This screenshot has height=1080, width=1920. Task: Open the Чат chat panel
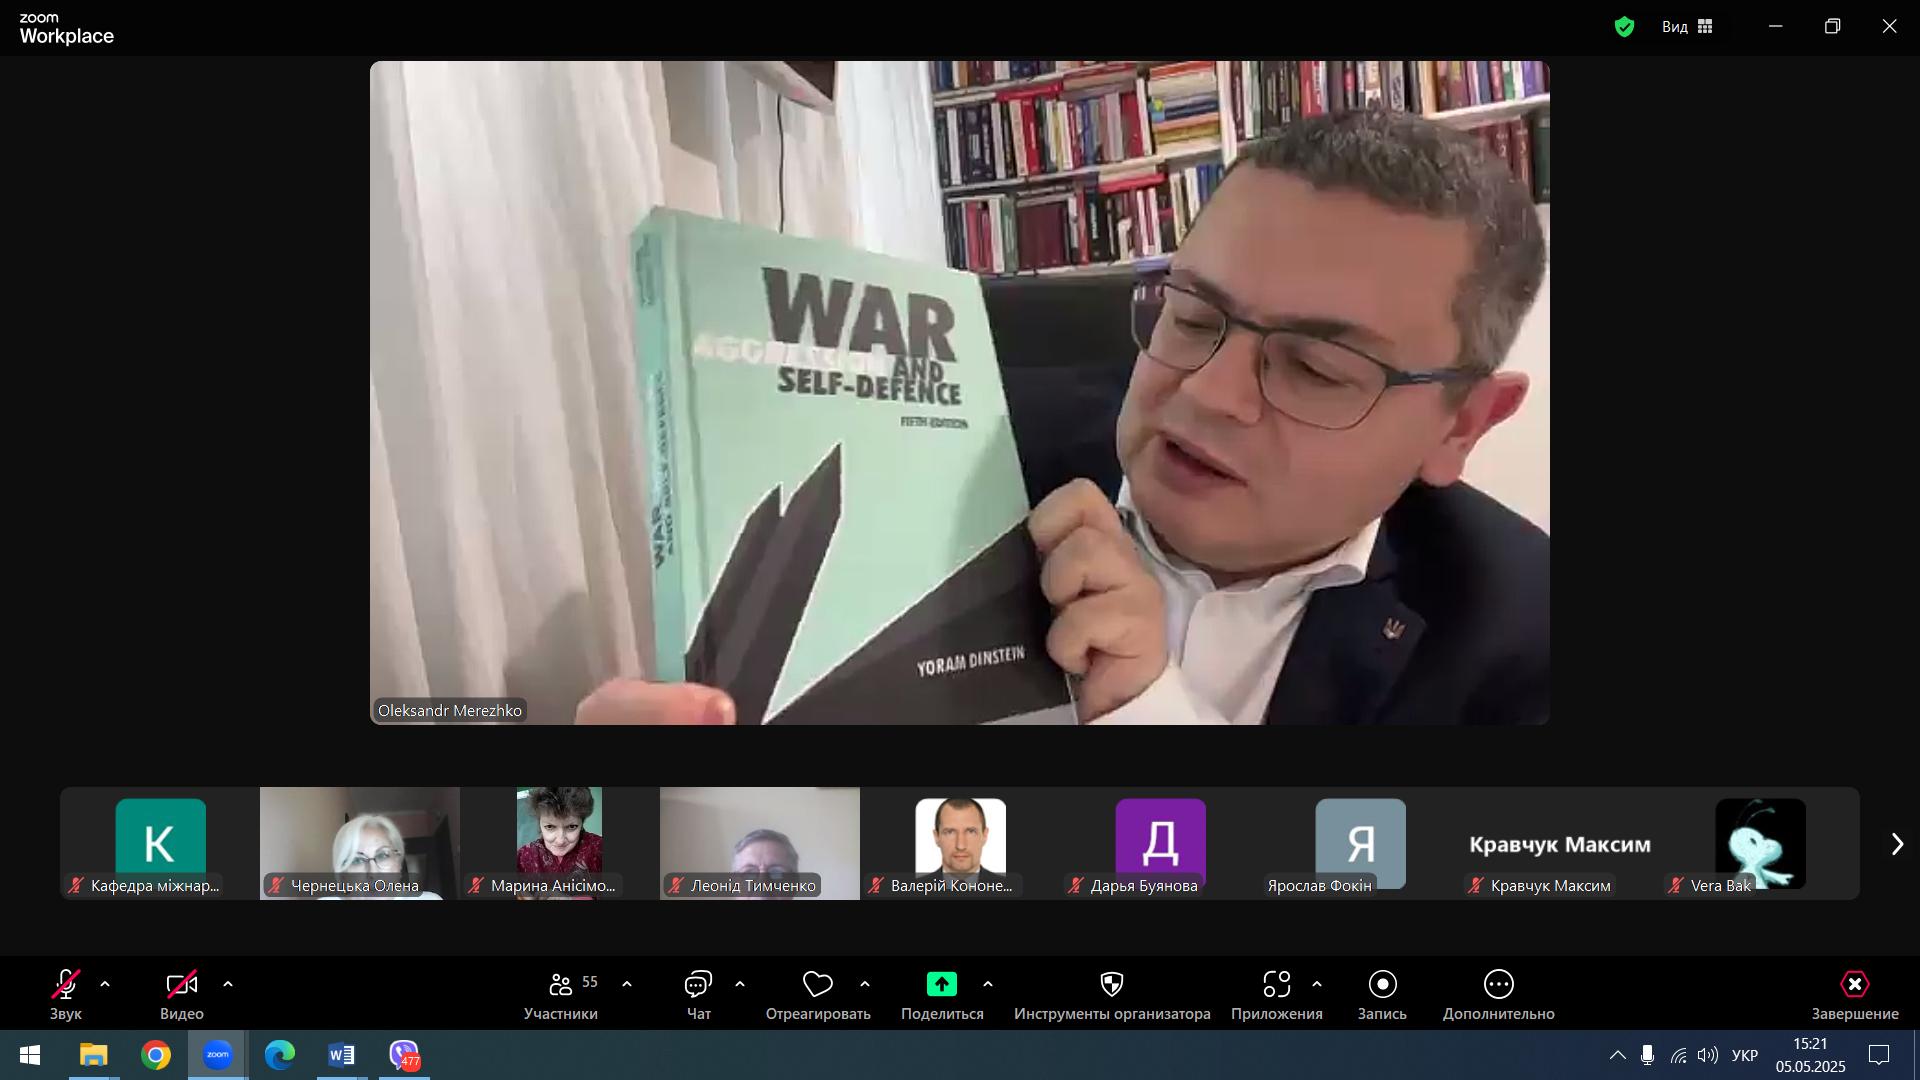698,995
